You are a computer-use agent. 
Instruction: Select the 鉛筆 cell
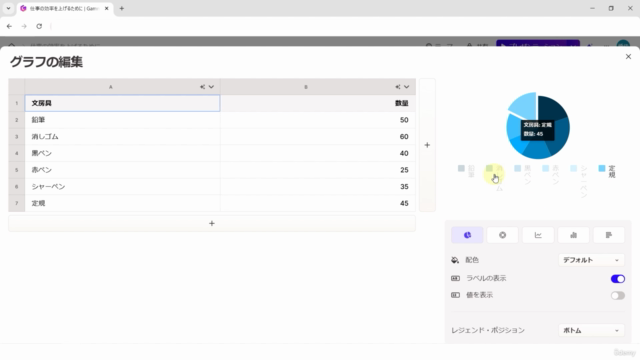[122, 120]
